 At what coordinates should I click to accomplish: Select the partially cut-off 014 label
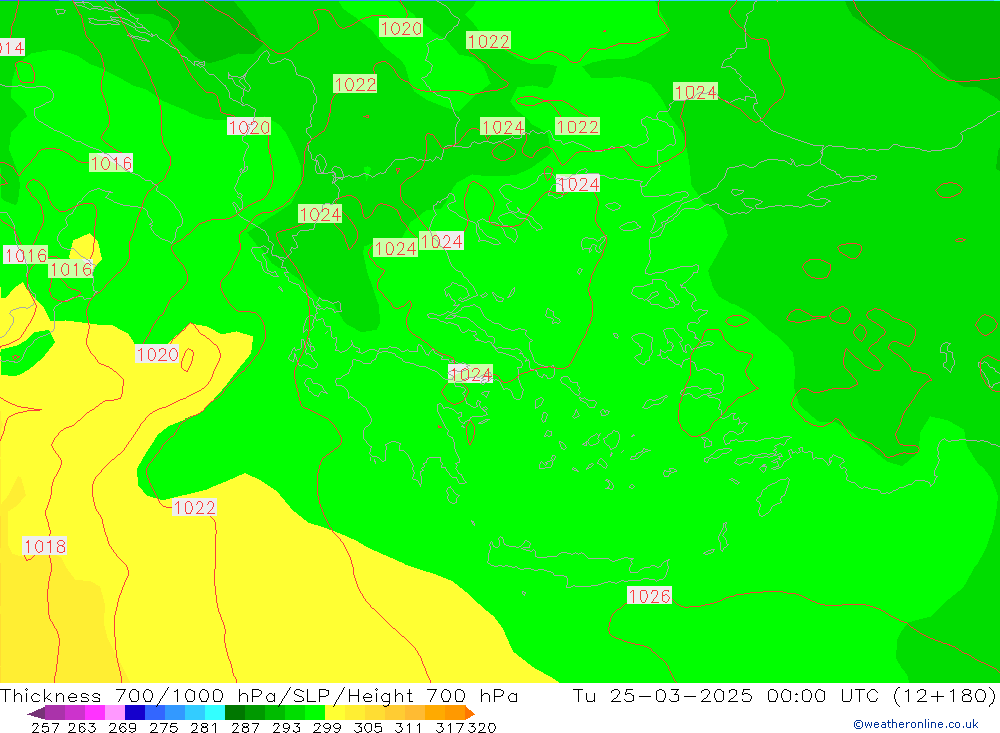point(12,47)
